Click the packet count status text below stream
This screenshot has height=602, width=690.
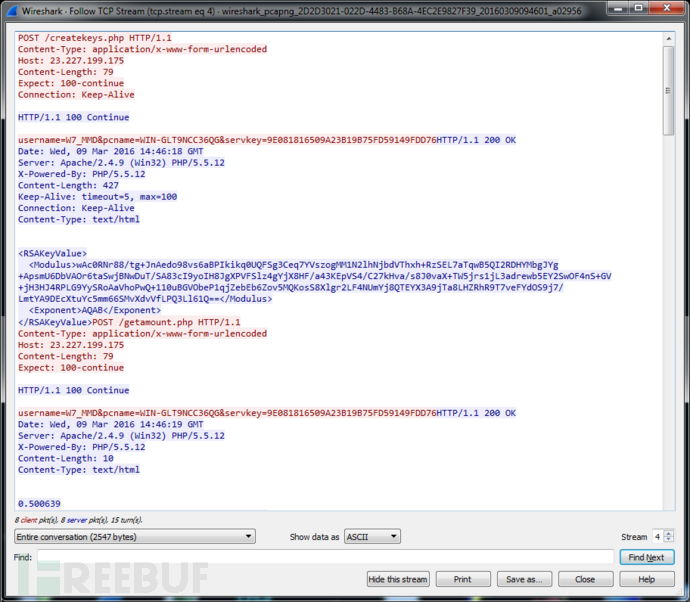(78, 520)
